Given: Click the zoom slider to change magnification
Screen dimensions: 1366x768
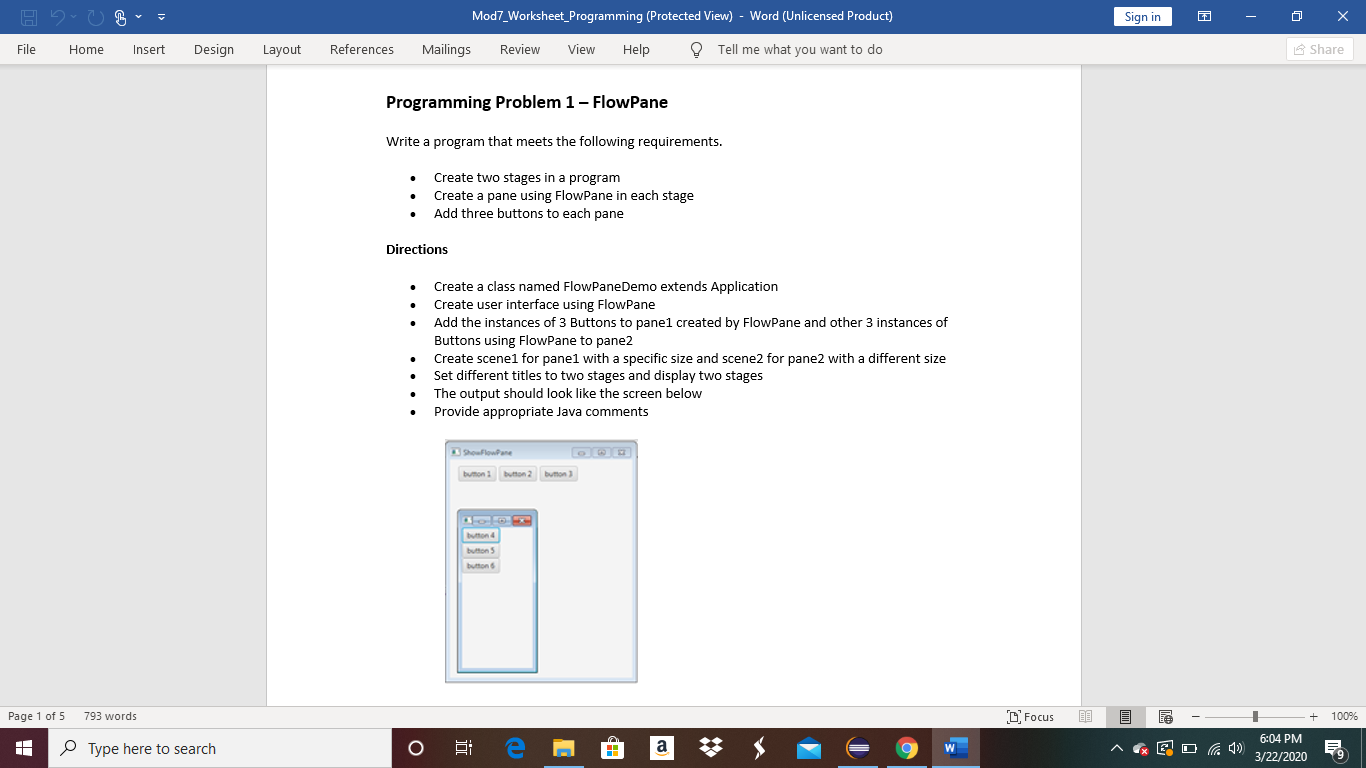Looking at the screenshot, I should click(x=1253, y=716).
